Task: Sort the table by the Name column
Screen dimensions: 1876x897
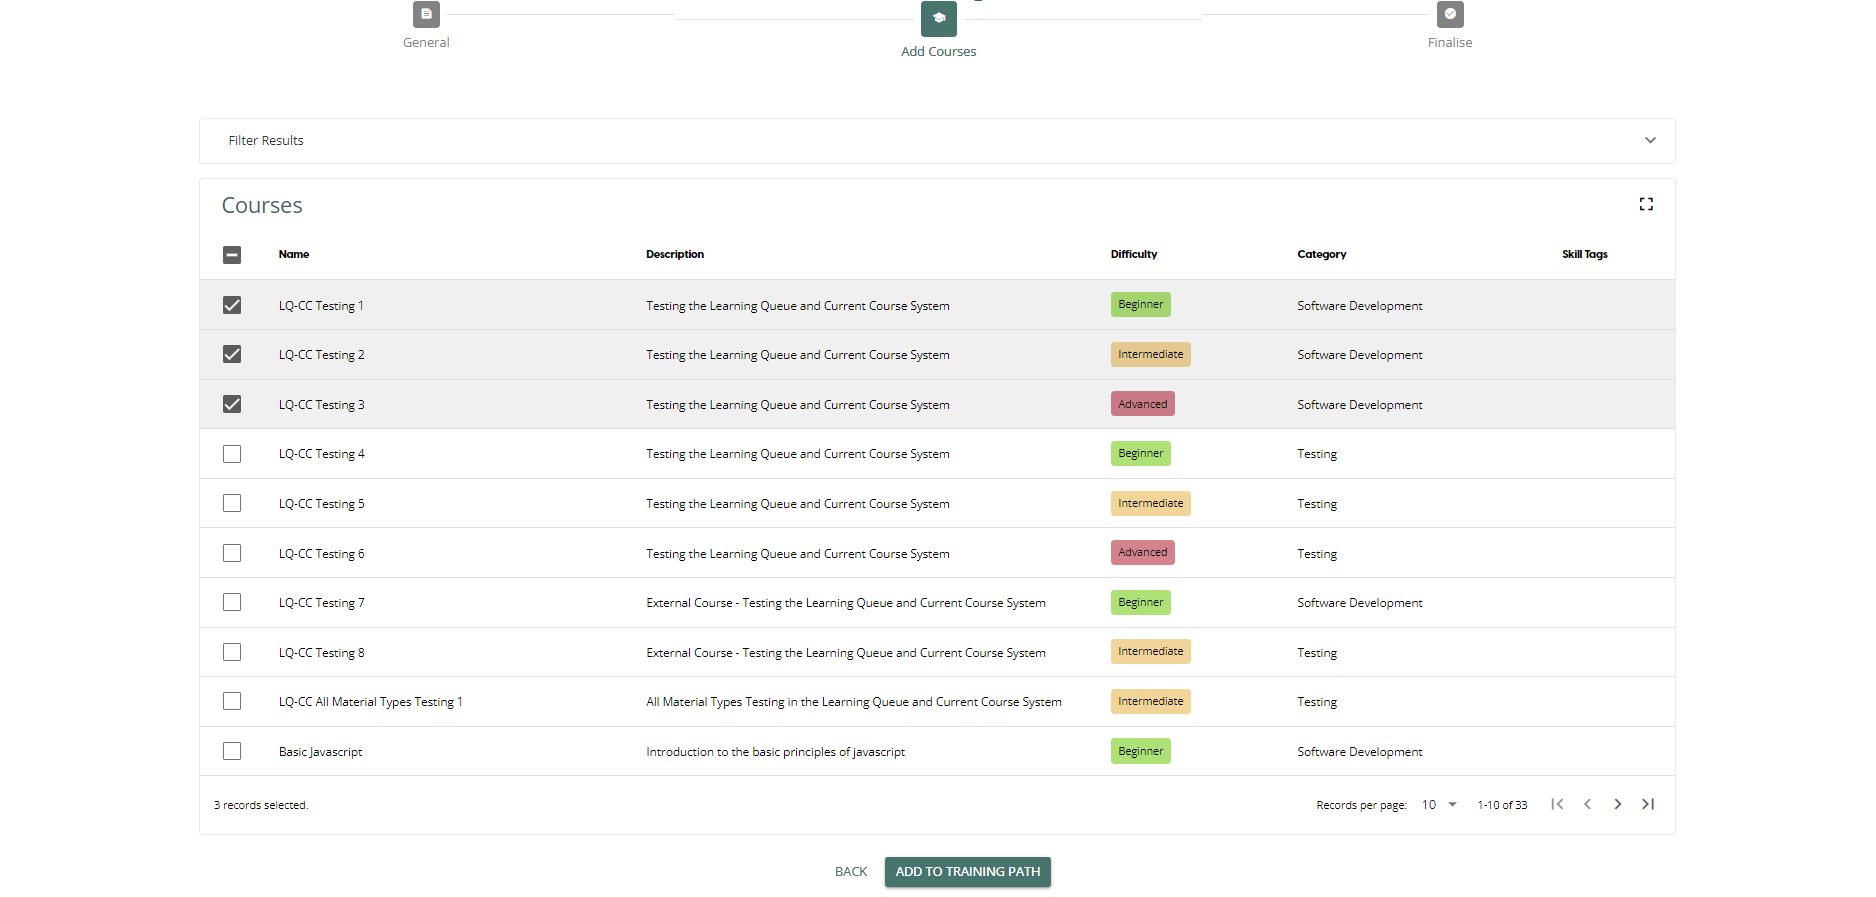Action: [294, 254]
